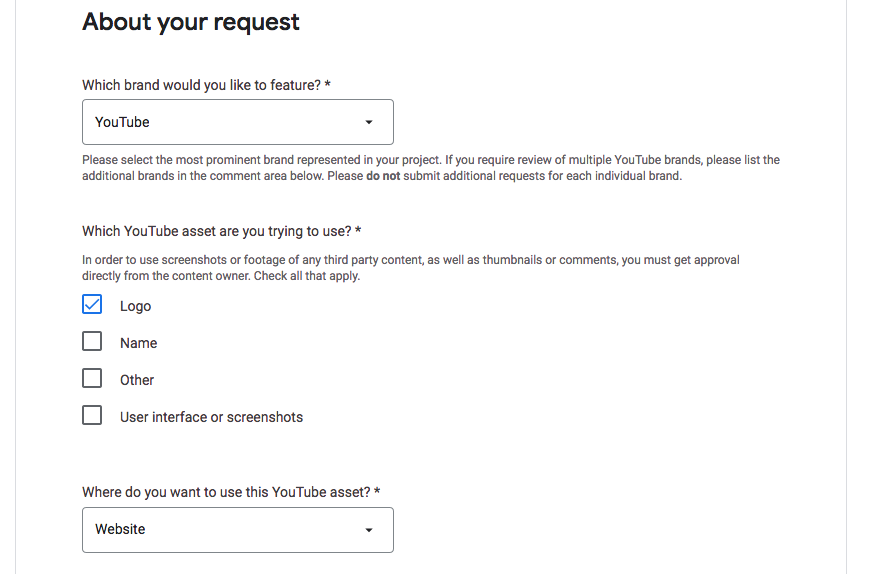Viewport: 869px width, 574px height.
Task: Click the selected 'YouTube' value text
Action: pos(122,122)
